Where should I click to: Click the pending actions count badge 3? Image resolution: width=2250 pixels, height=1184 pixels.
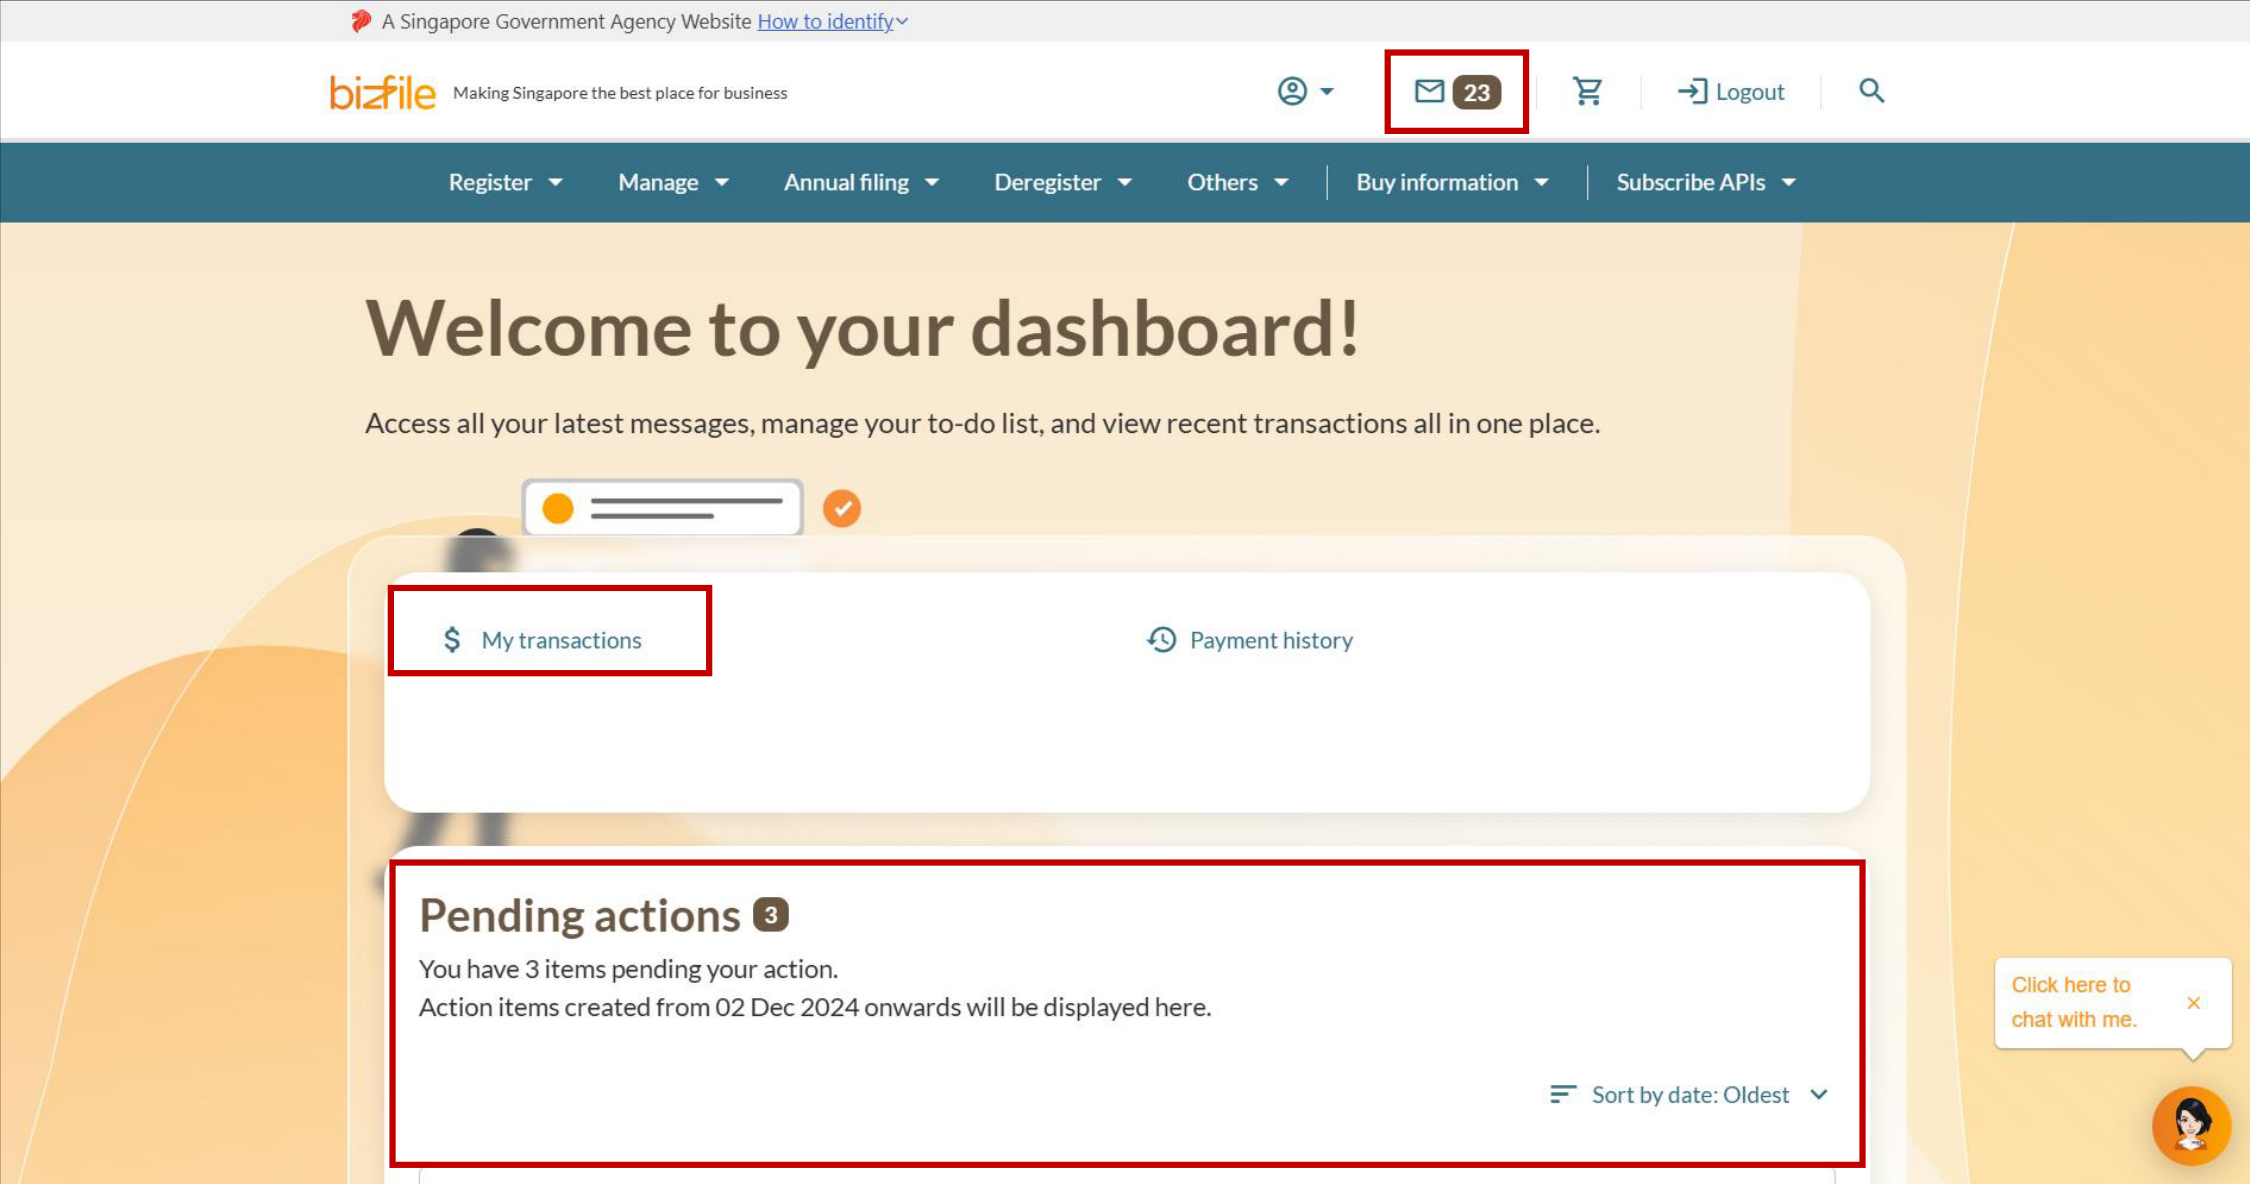pyautogui.click(x=770, y=915)
